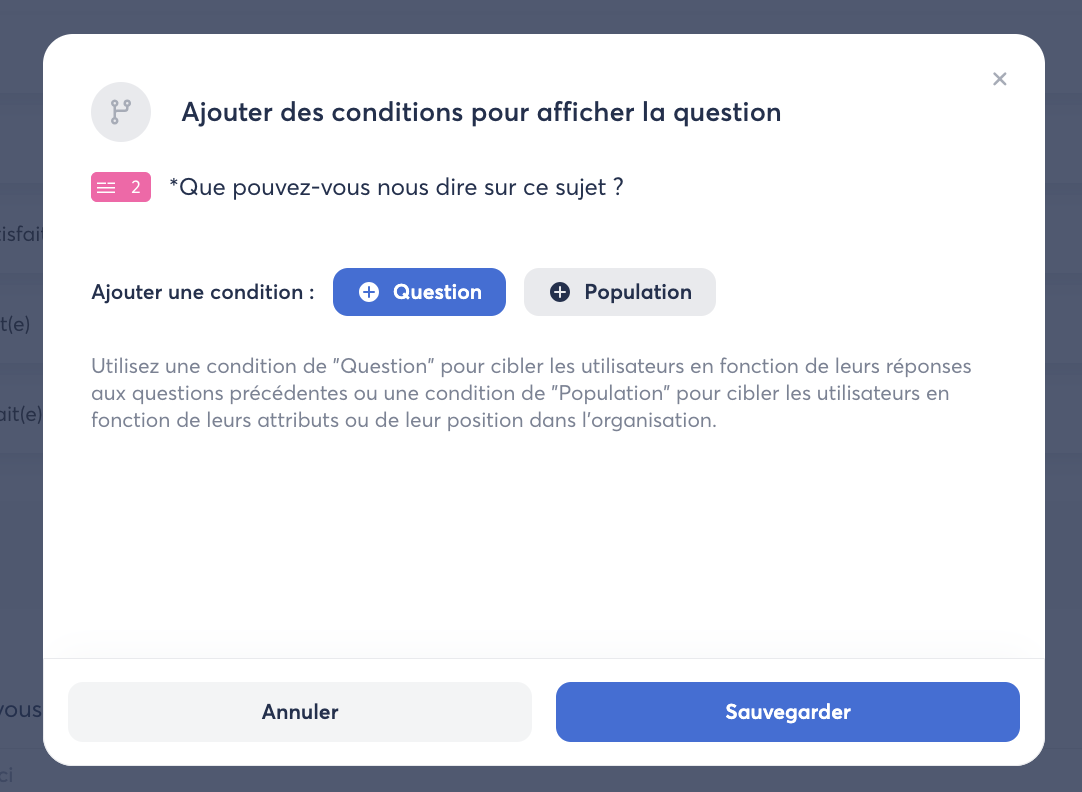1082x792 pixels.
Task: Click the number 2 in the badge
Action: point(136,187)
